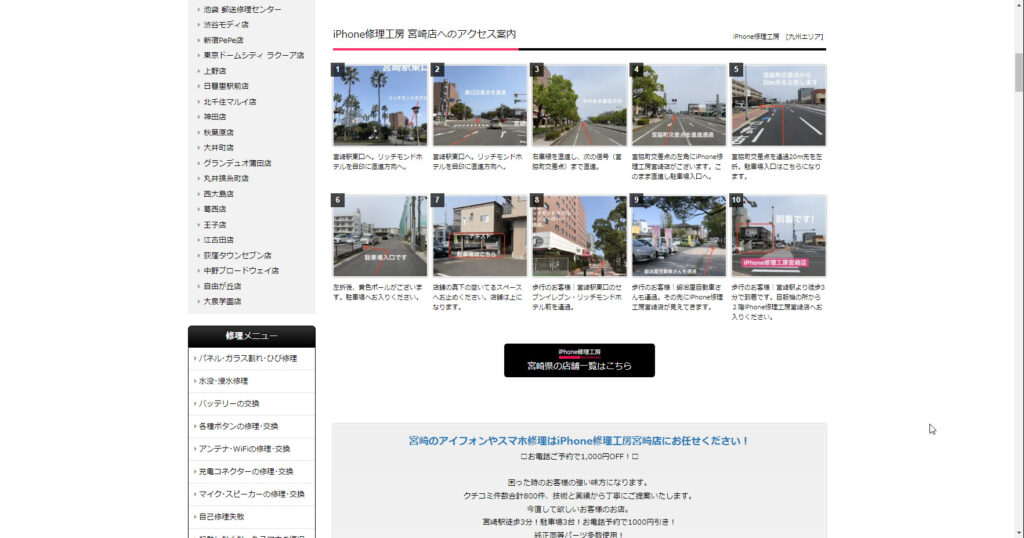Viewport: 1024px width, 538px height.
Task: Select 水没・浸水修理 in repair menu
Action: coord(251,381)
